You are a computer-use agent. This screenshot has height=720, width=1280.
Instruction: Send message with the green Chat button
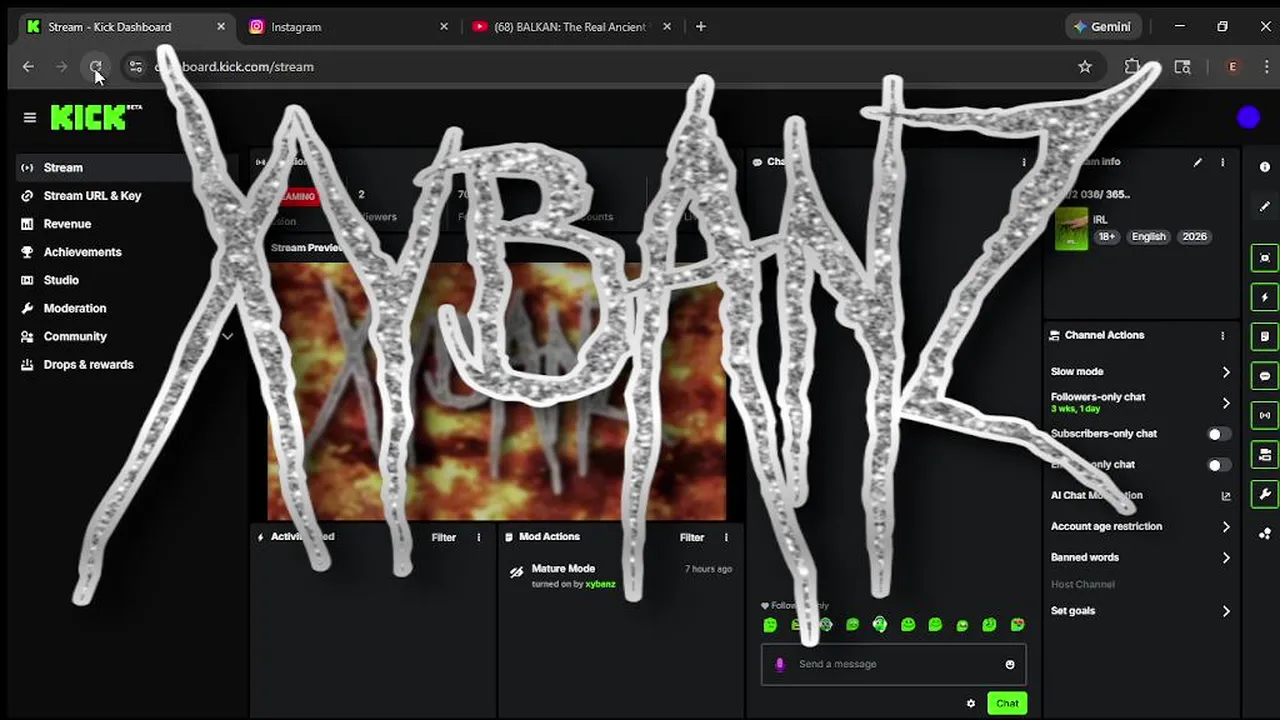coord(1007,703)
